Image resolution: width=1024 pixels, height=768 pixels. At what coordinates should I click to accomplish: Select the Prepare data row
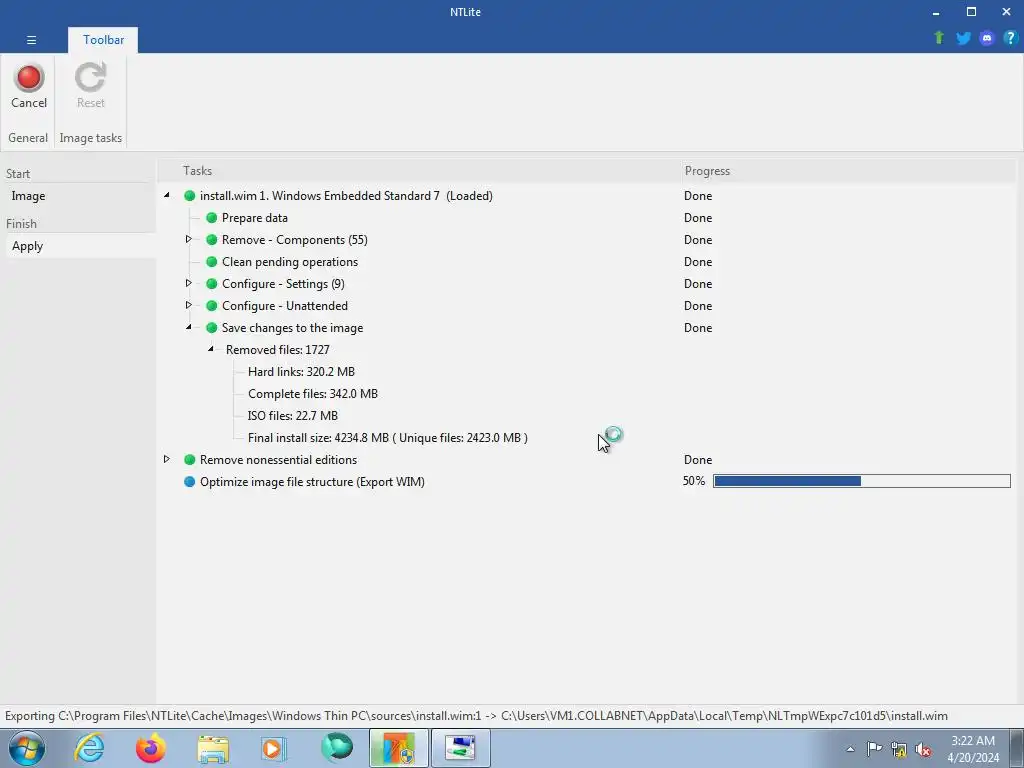tap(255, 218)
